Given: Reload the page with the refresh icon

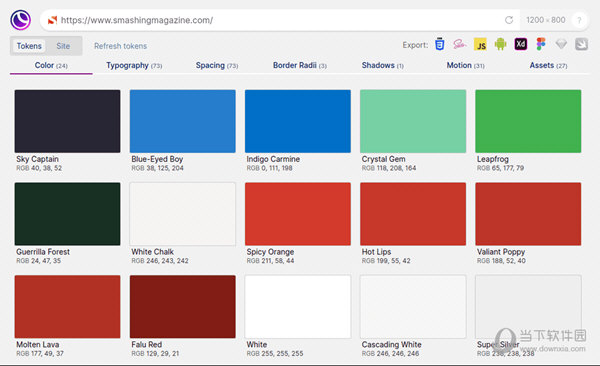Looking at the screenshot, I should 509,20.
